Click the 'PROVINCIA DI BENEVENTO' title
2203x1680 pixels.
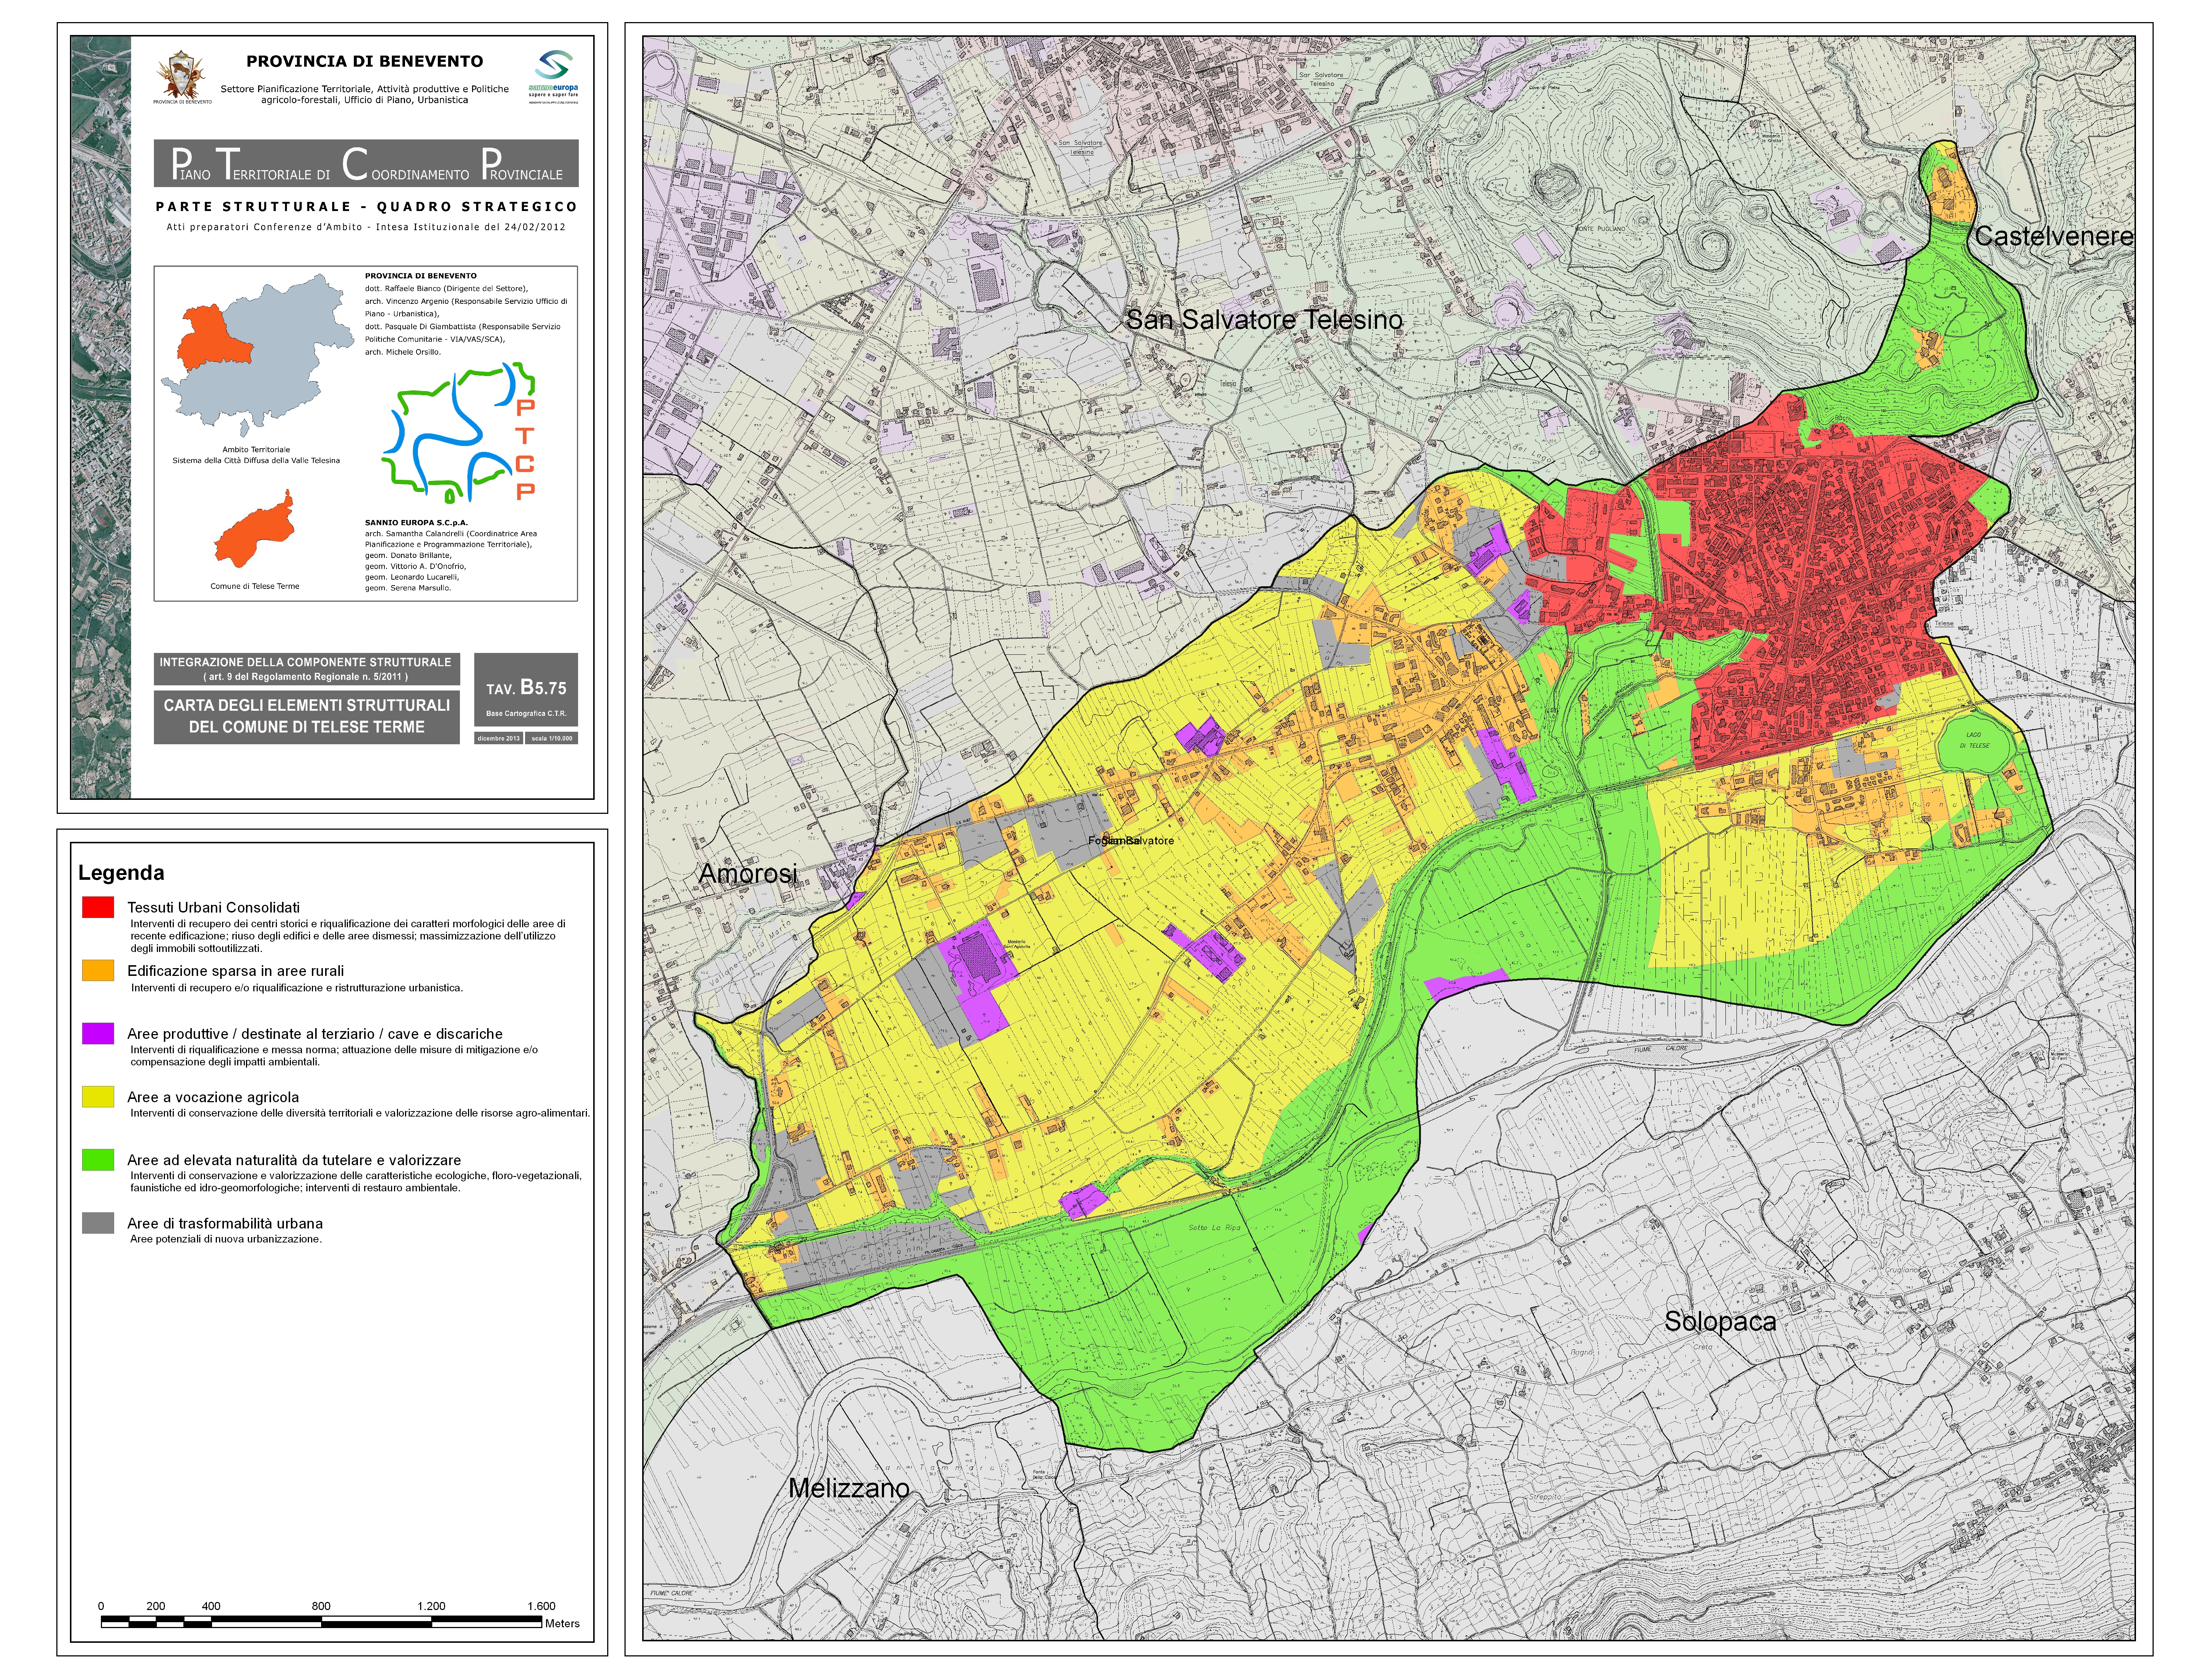pyautogui.click(x=364, y=61)
